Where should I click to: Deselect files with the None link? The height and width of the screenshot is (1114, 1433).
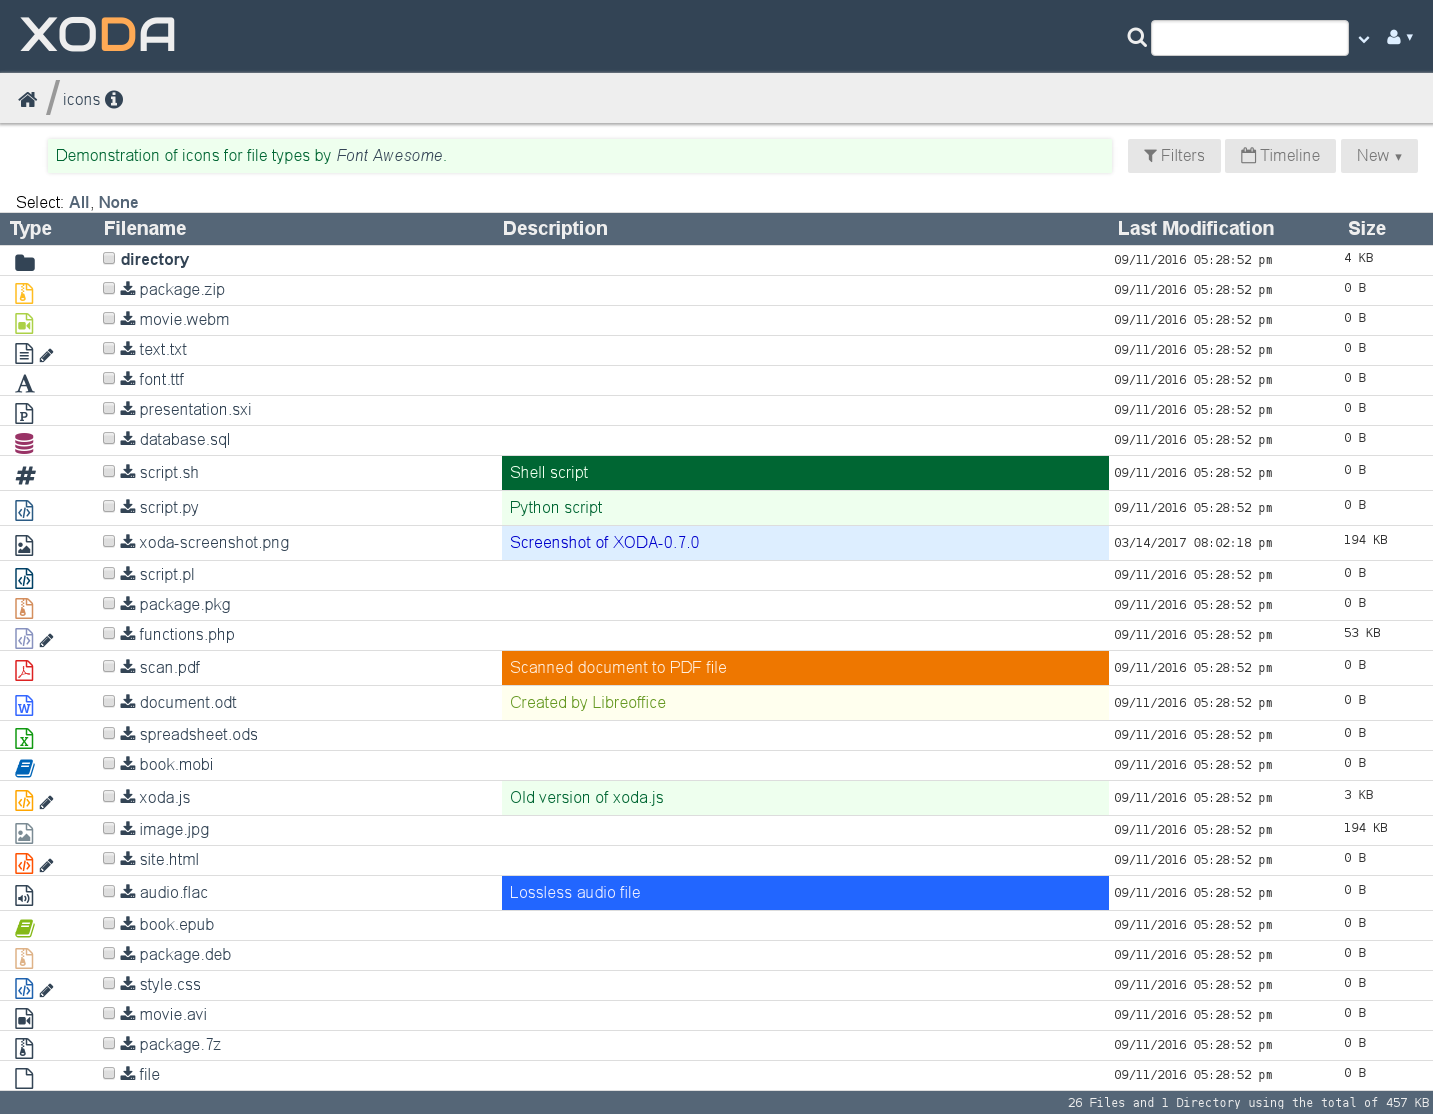[118, 202]
